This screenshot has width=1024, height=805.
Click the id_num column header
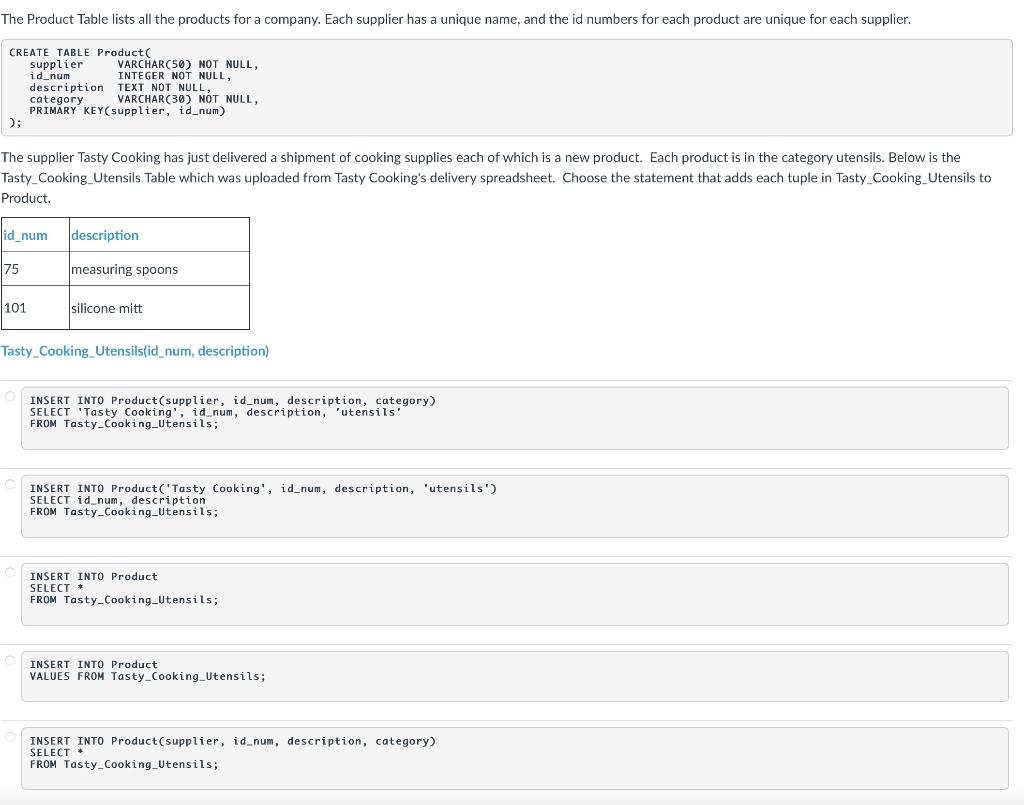[24, 235]
